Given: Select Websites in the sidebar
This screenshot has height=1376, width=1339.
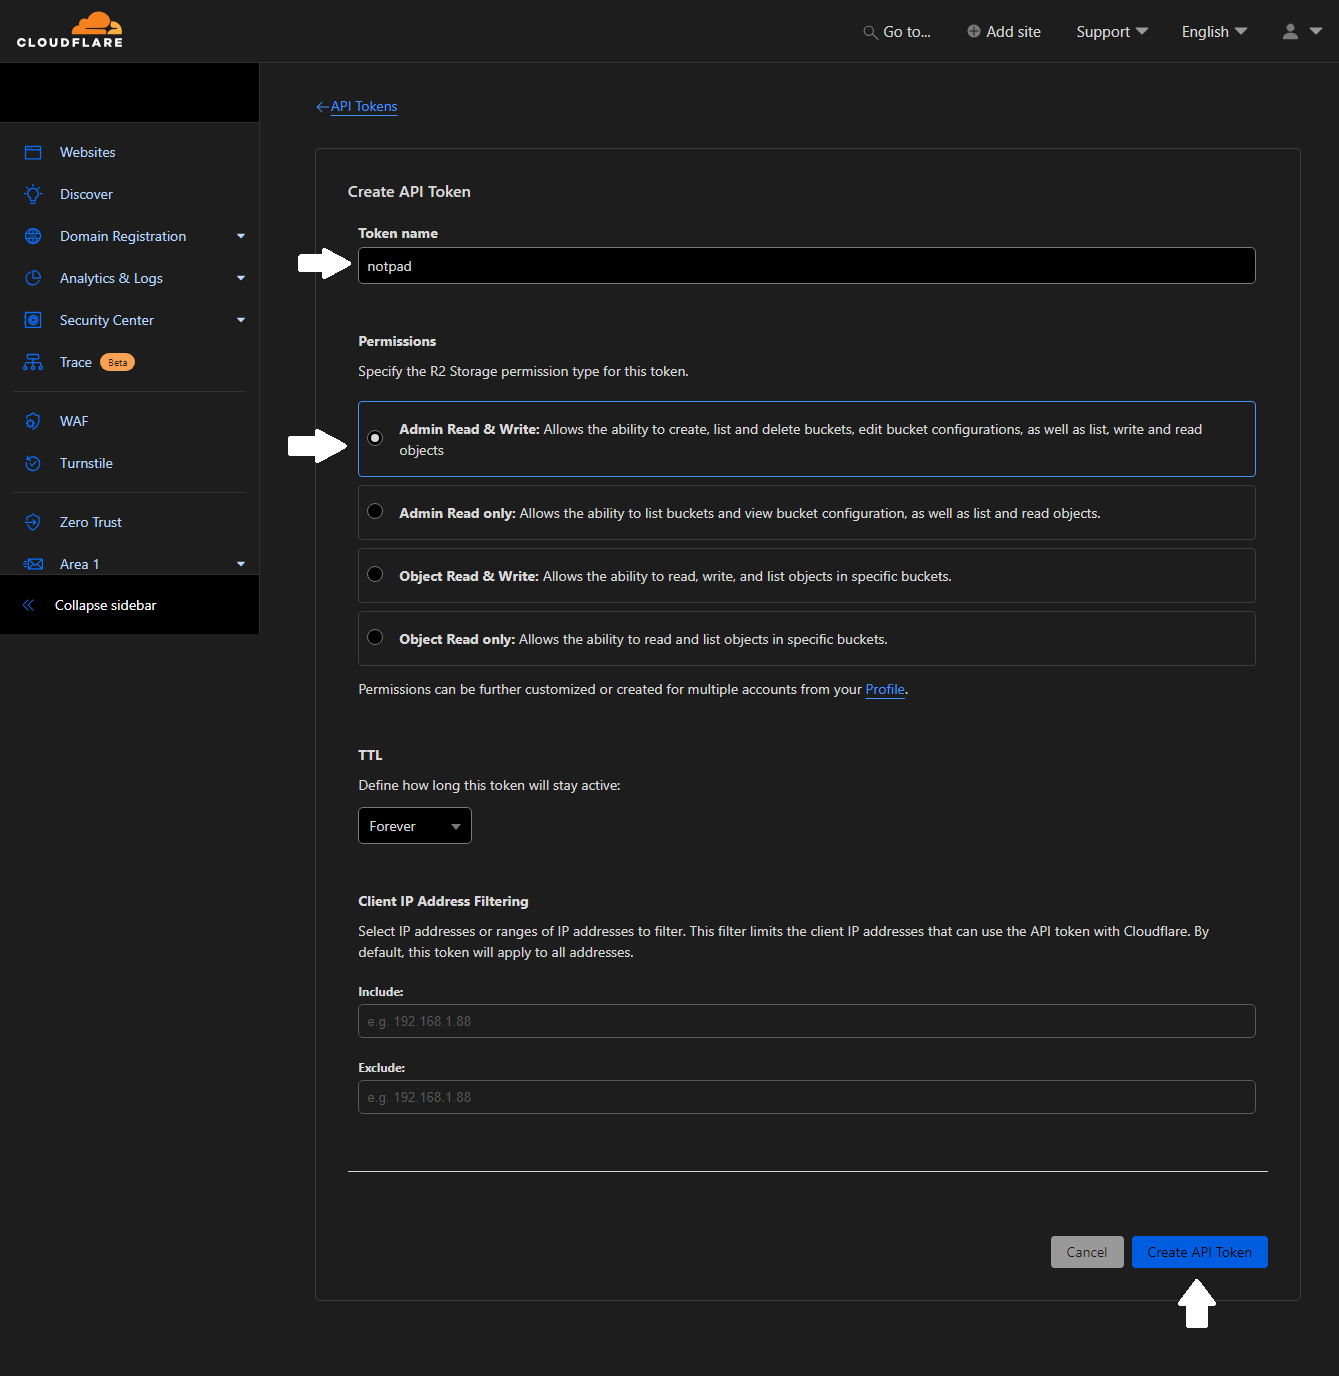Looking at the screenshot, I should (x=87, y=152).
